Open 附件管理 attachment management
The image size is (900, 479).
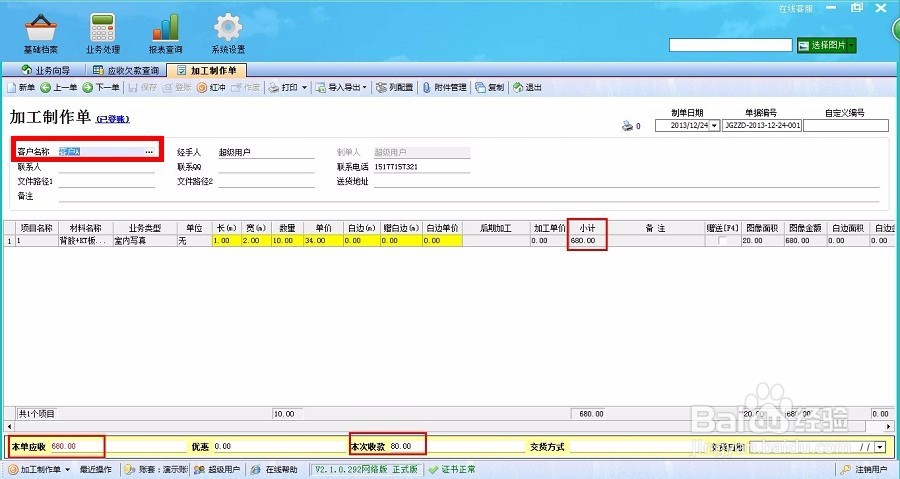(444, 87)
